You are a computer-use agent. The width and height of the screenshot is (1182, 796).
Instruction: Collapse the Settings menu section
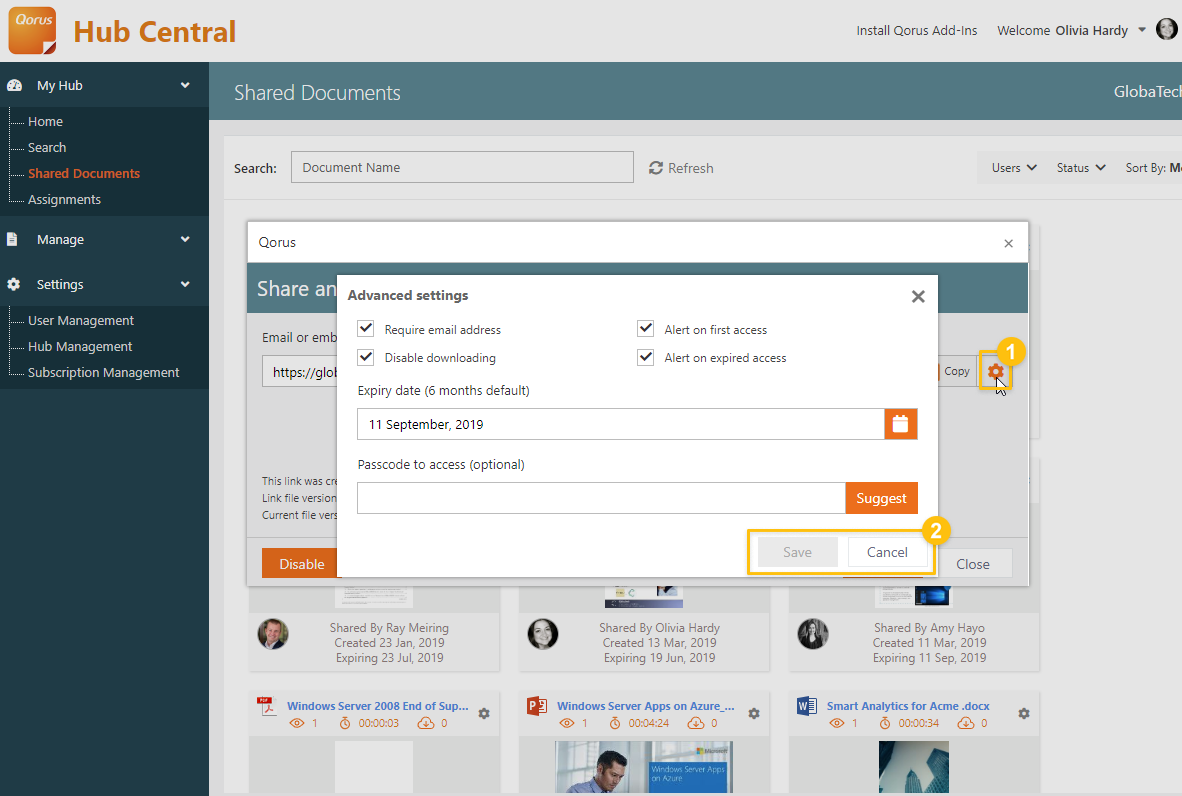185,284
